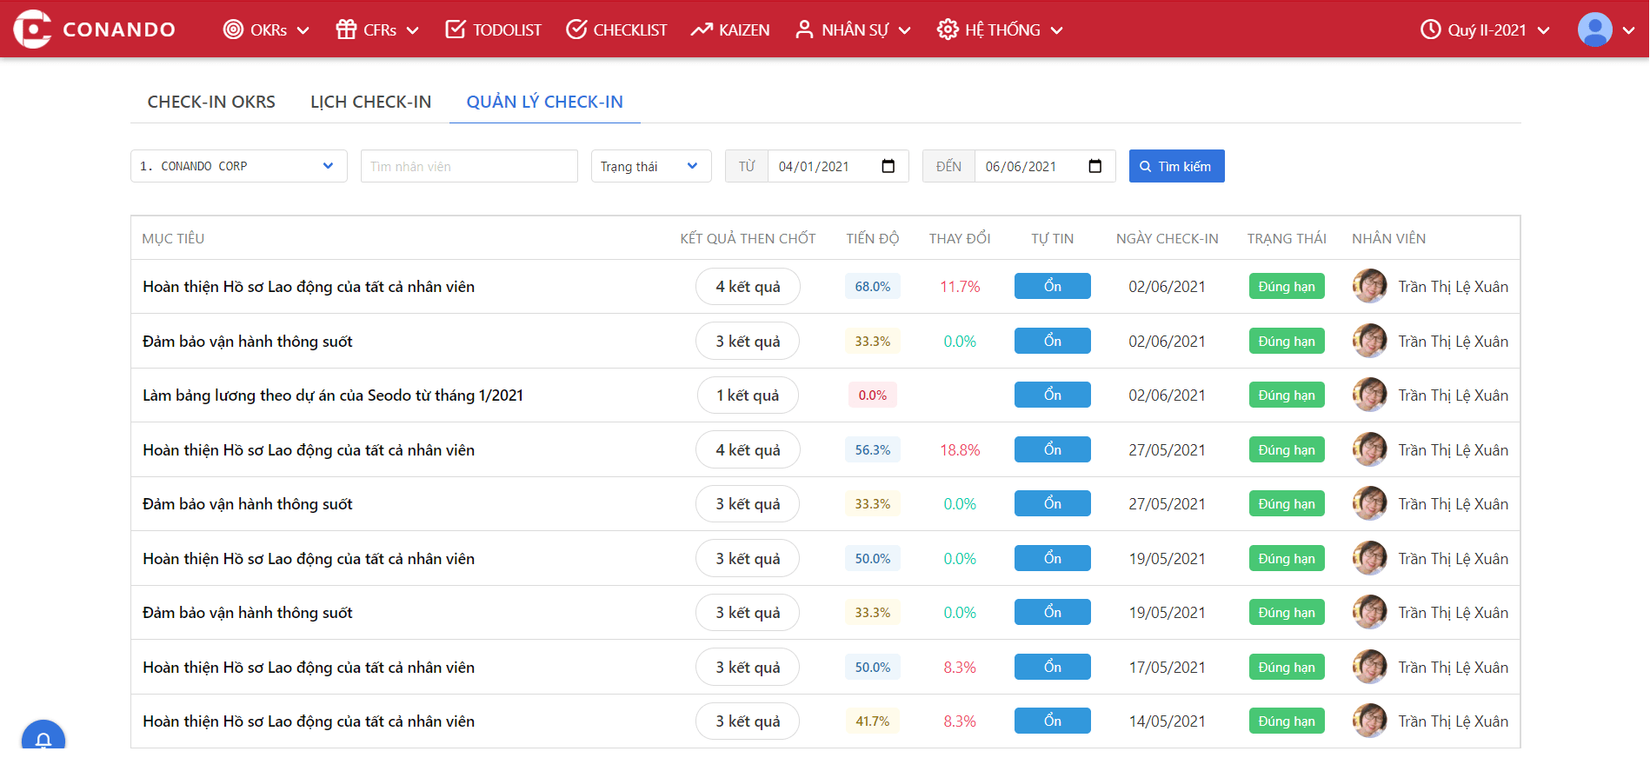Switch to the LỊCH CHECK-IN tab
The image size is (1650, 784).
[x=370, y=102]
